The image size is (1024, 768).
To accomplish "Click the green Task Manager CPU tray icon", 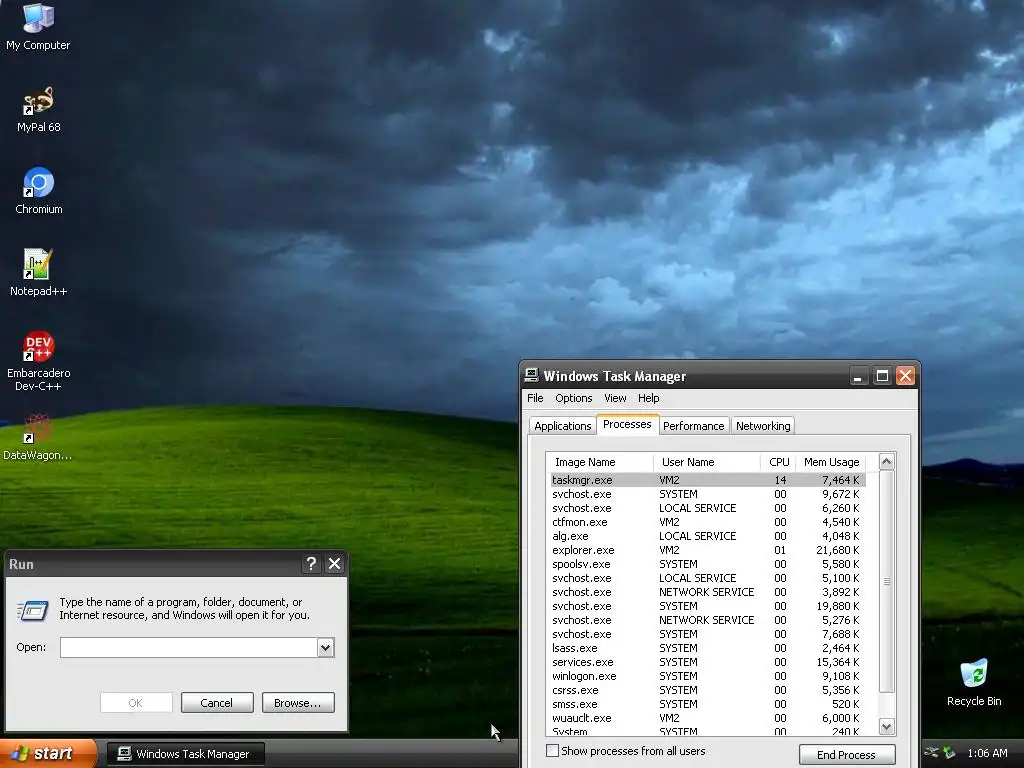I will tap(950, 753).
